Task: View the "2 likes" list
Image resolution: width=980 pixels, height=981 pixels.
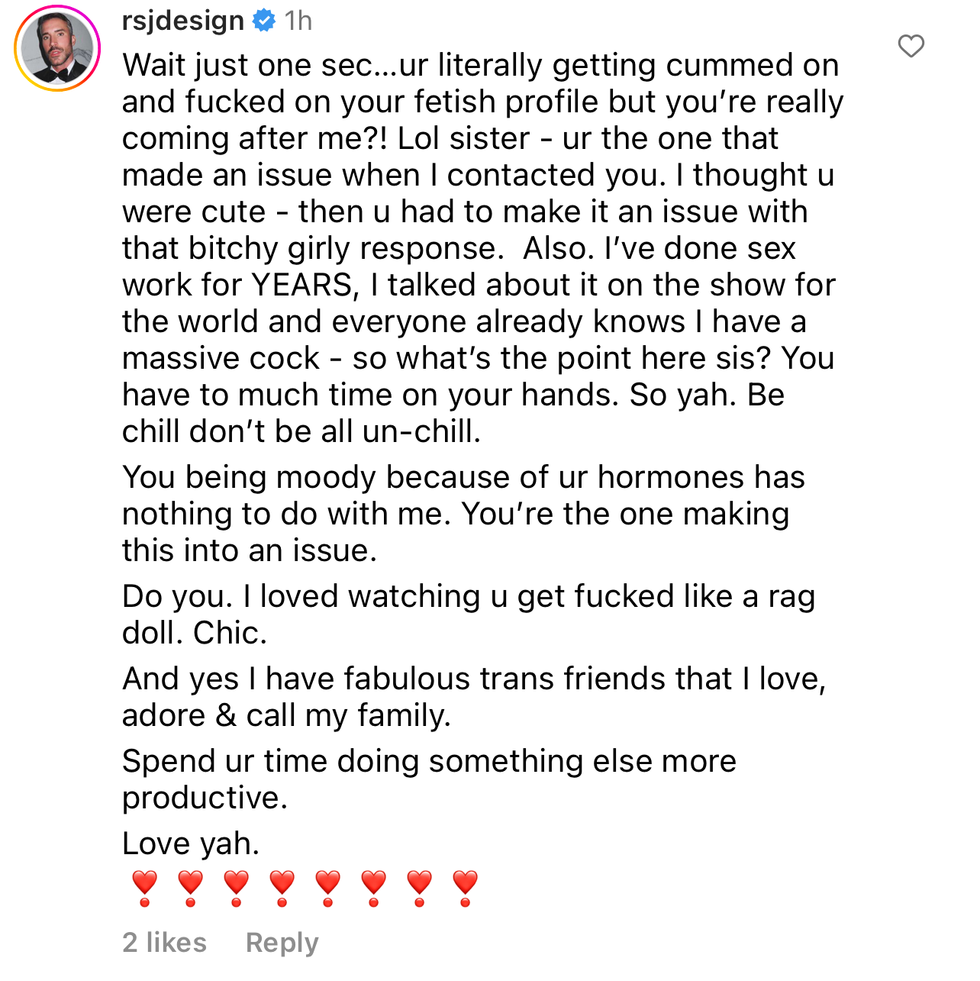Action: coord(164,942)
